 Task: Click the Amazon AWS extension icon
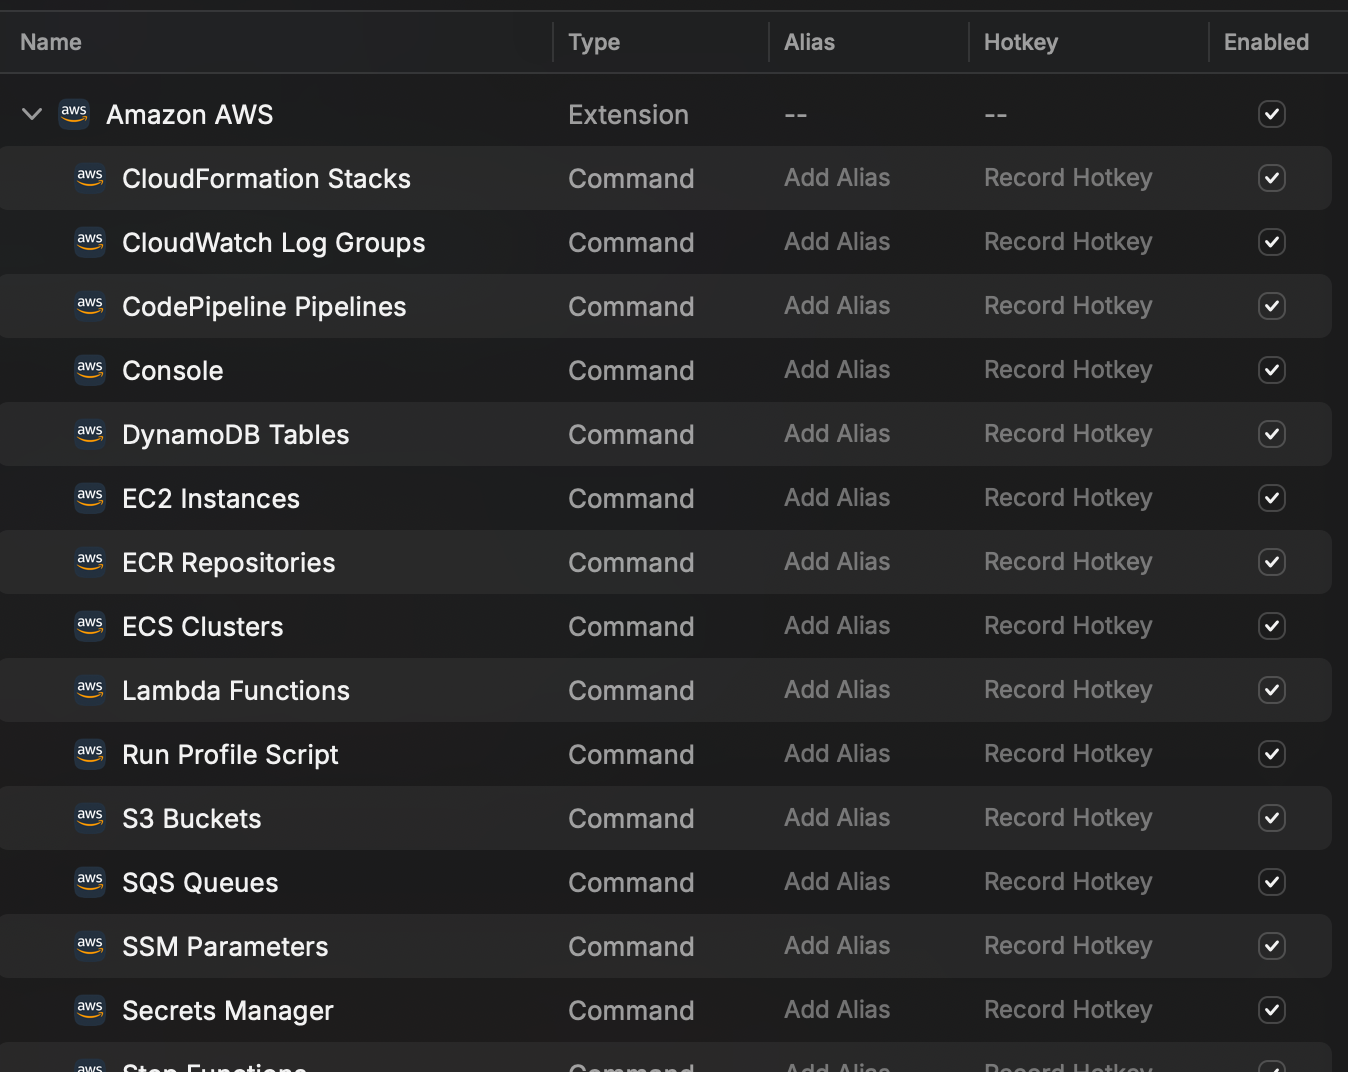[74, 114]
